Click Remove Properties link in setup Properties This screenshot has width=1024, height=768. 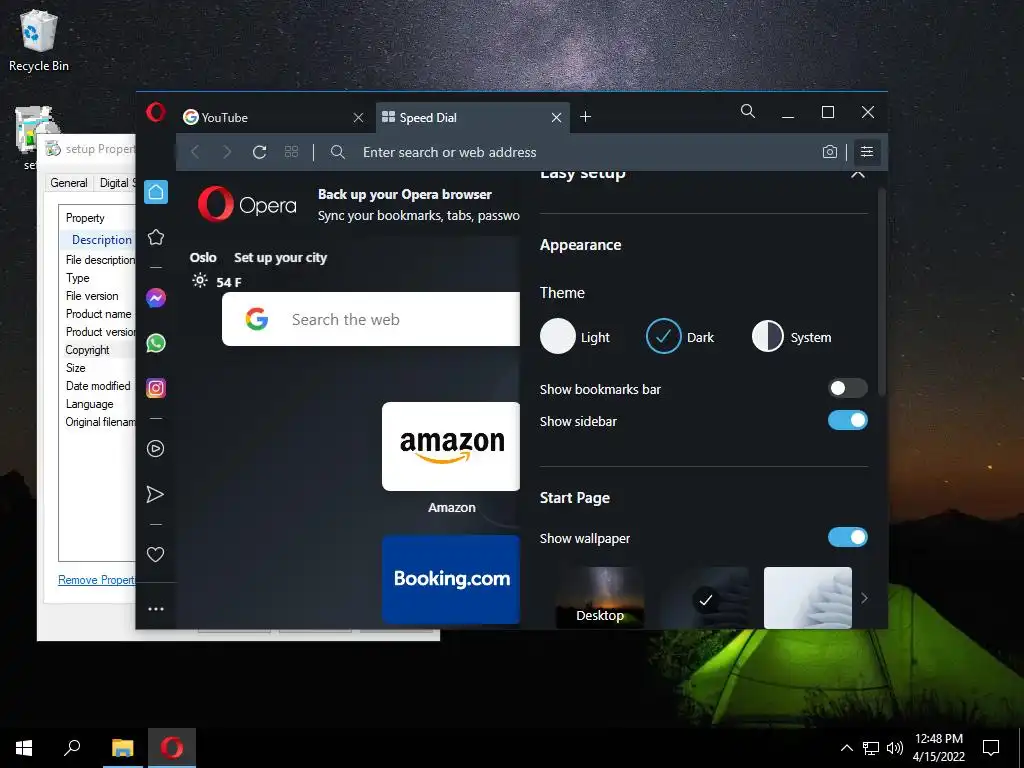tap(97, 580)
